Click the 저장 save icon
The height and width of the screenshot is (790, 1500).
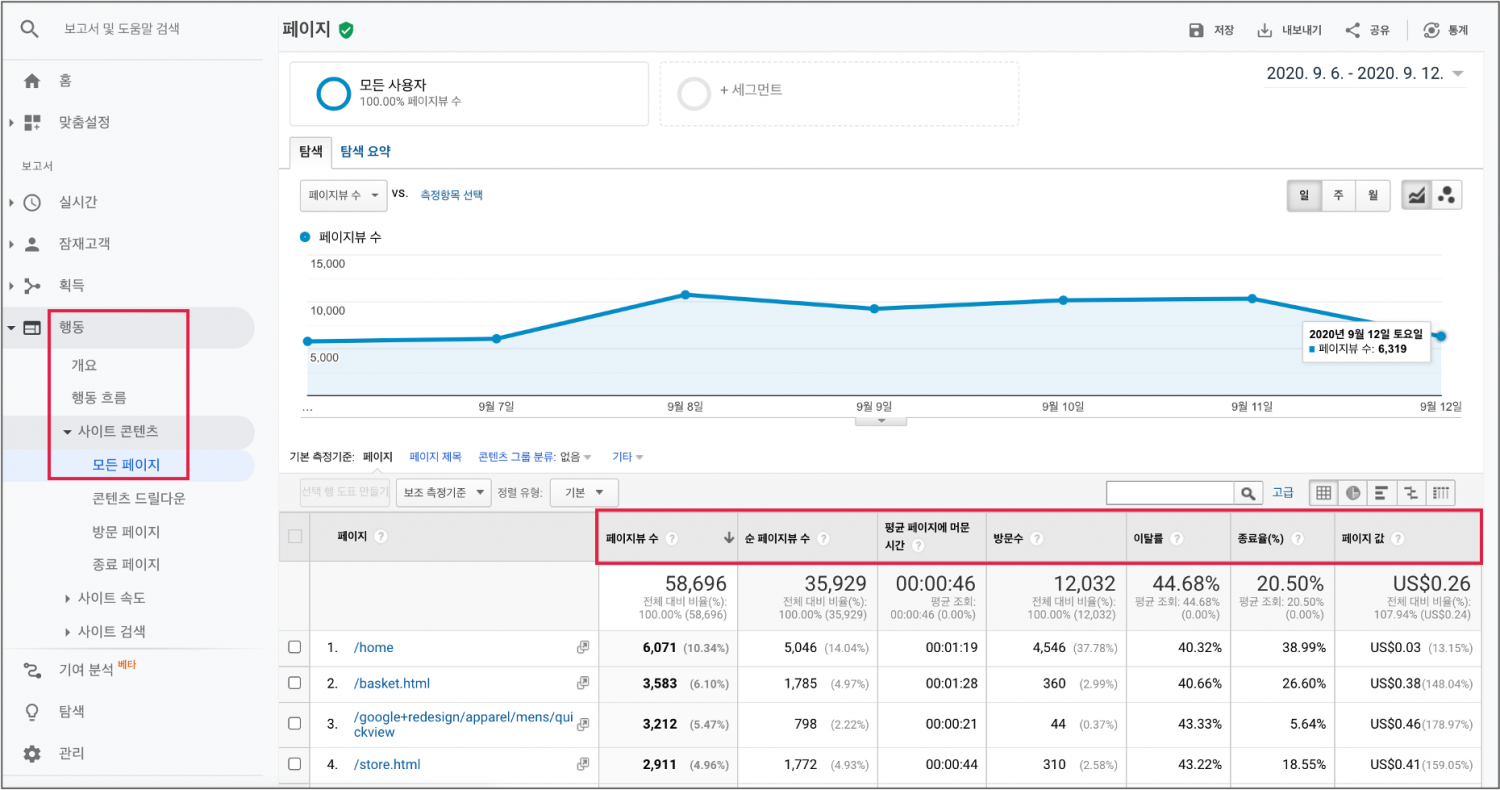[1196, 30]
